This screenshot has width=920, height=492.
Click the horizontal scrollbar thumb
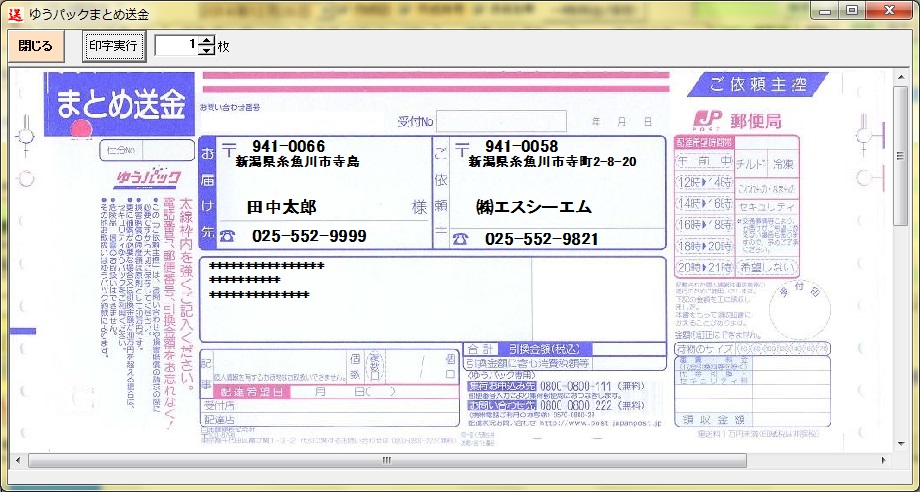(387, 460)
